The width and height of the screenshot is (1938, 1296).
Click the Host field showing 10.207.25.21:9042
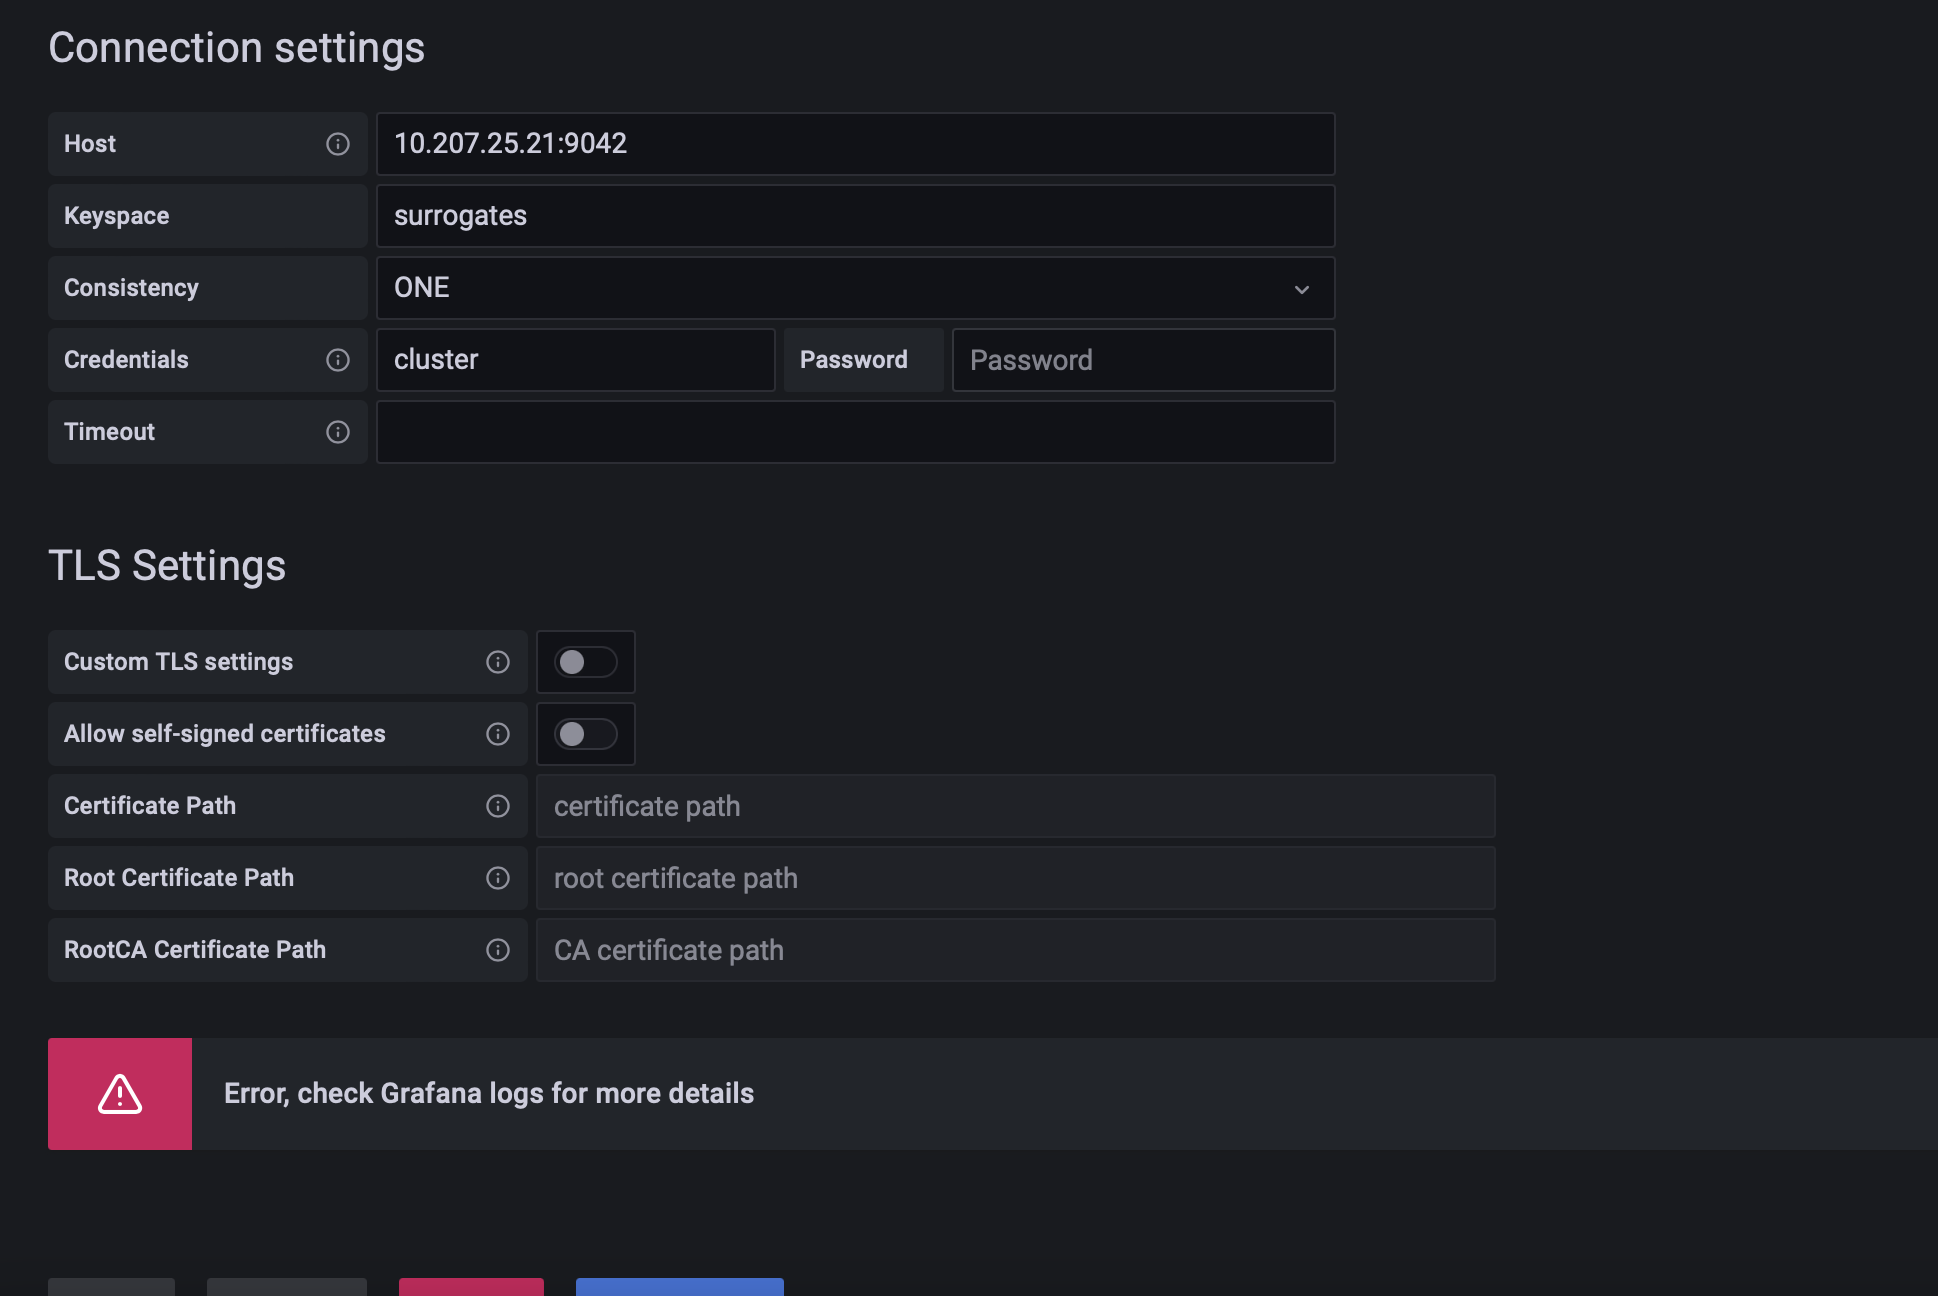(x=855, y=144)
